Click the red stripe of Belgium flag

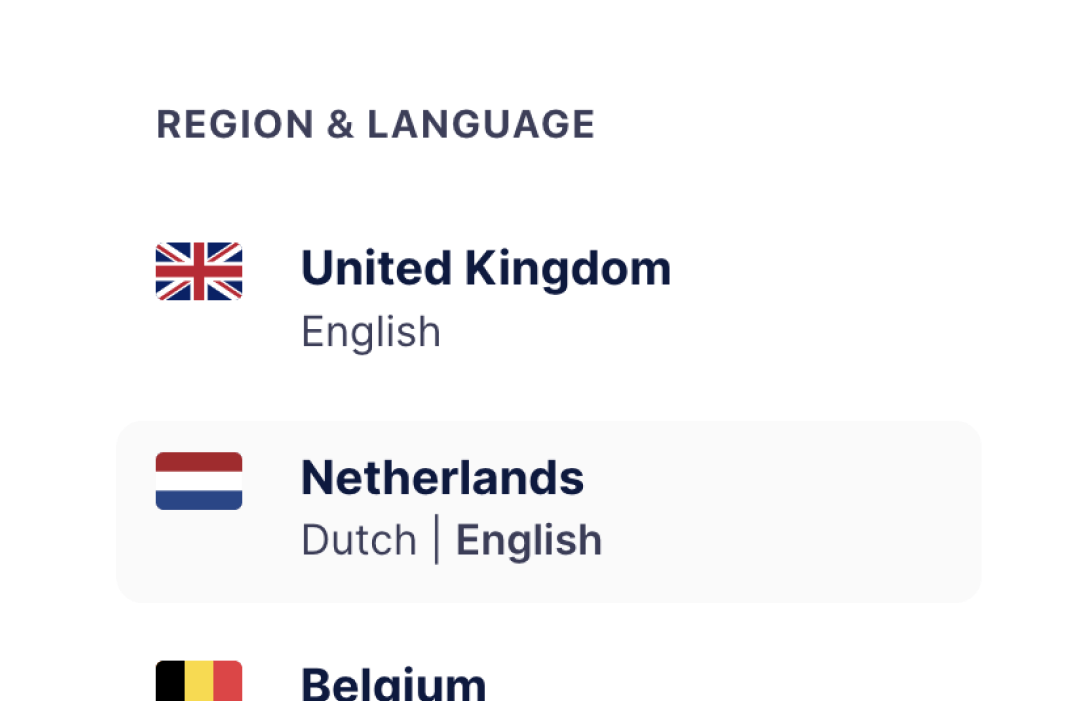point(228,682)
